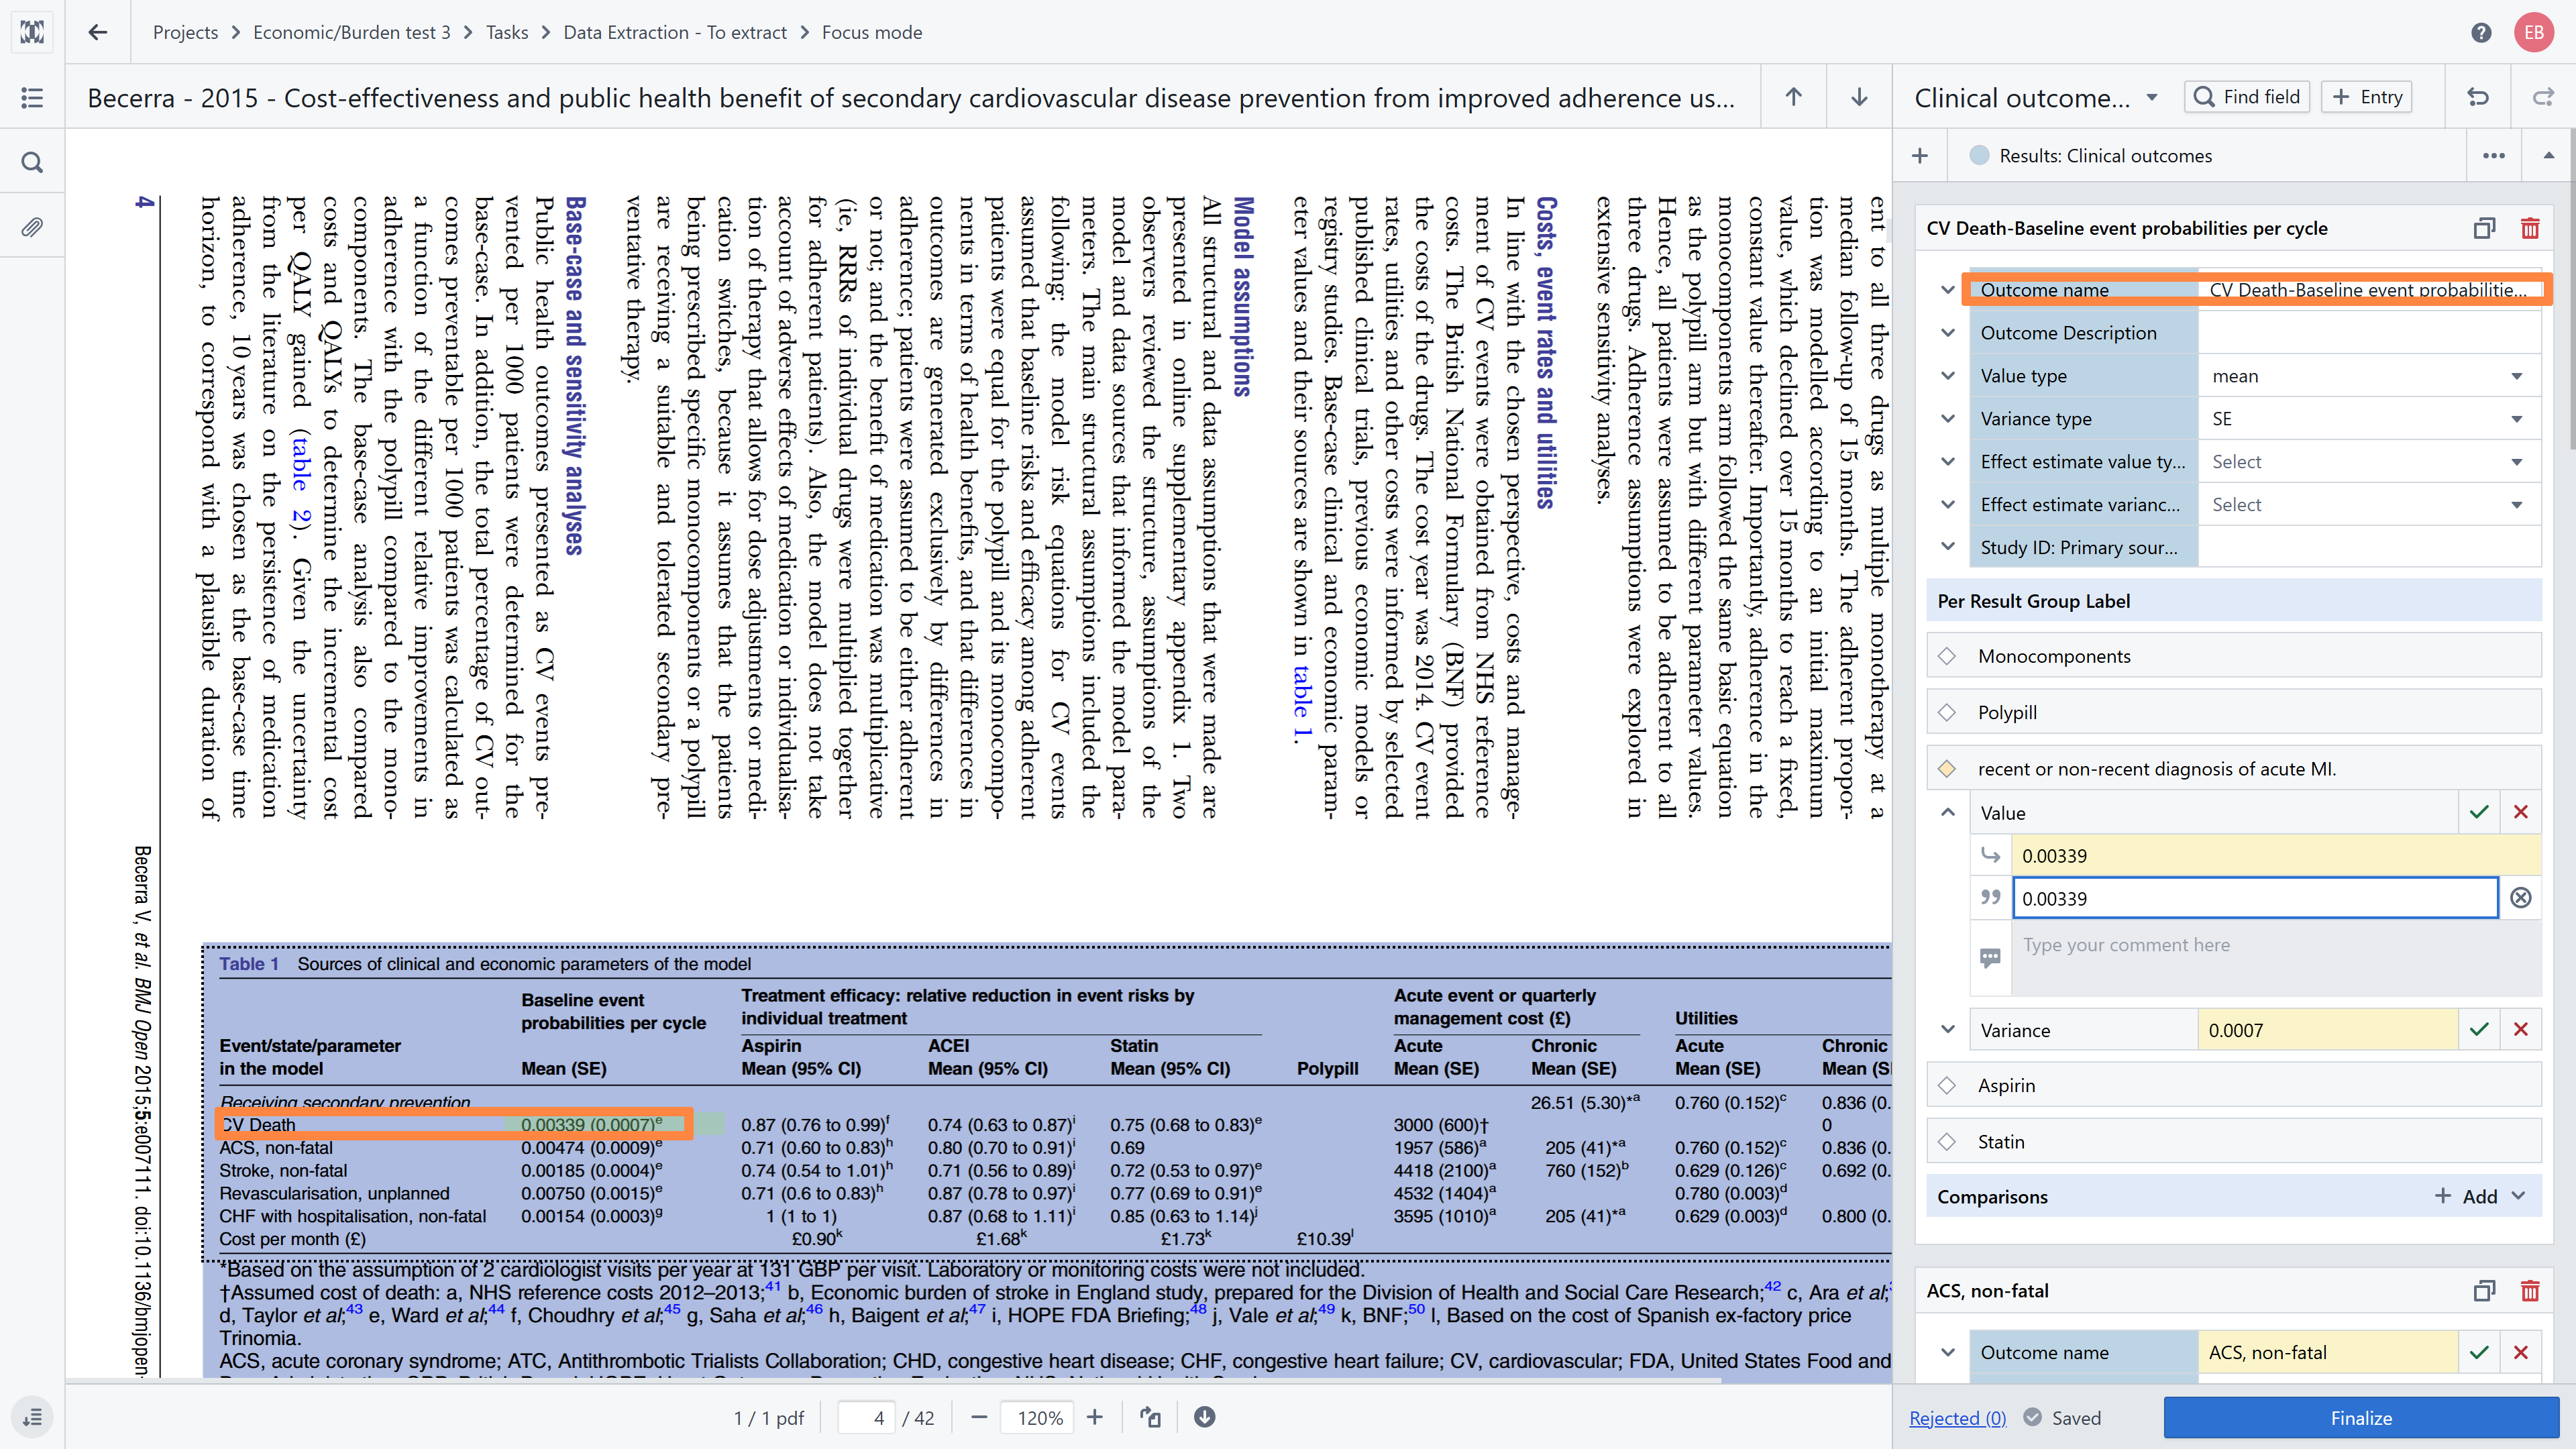Screen dimensions: 2576x1449
Task: Open attachments paperclip icon
Action: point(32,227)
